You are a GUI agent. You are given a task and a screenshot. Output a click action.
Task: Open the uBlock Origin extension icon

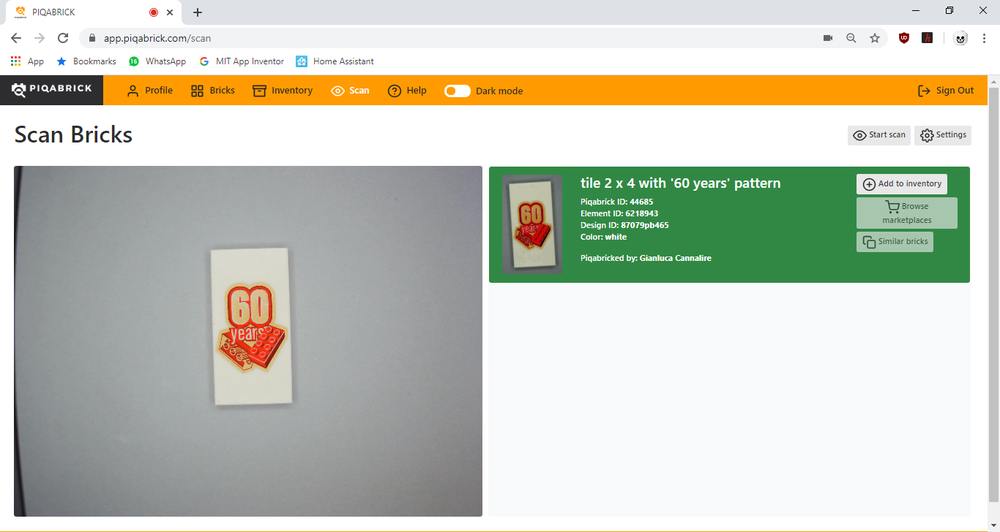coord(904,38)
